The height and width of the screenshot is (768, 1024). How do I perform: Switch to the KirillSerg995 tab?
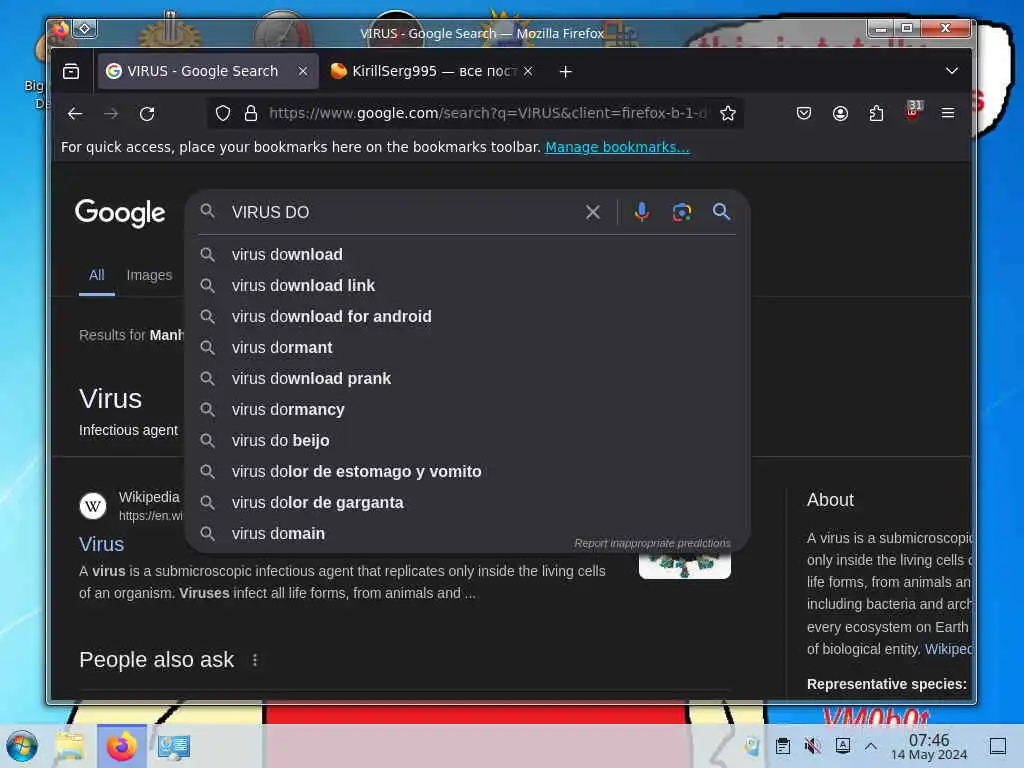(431, 71)
